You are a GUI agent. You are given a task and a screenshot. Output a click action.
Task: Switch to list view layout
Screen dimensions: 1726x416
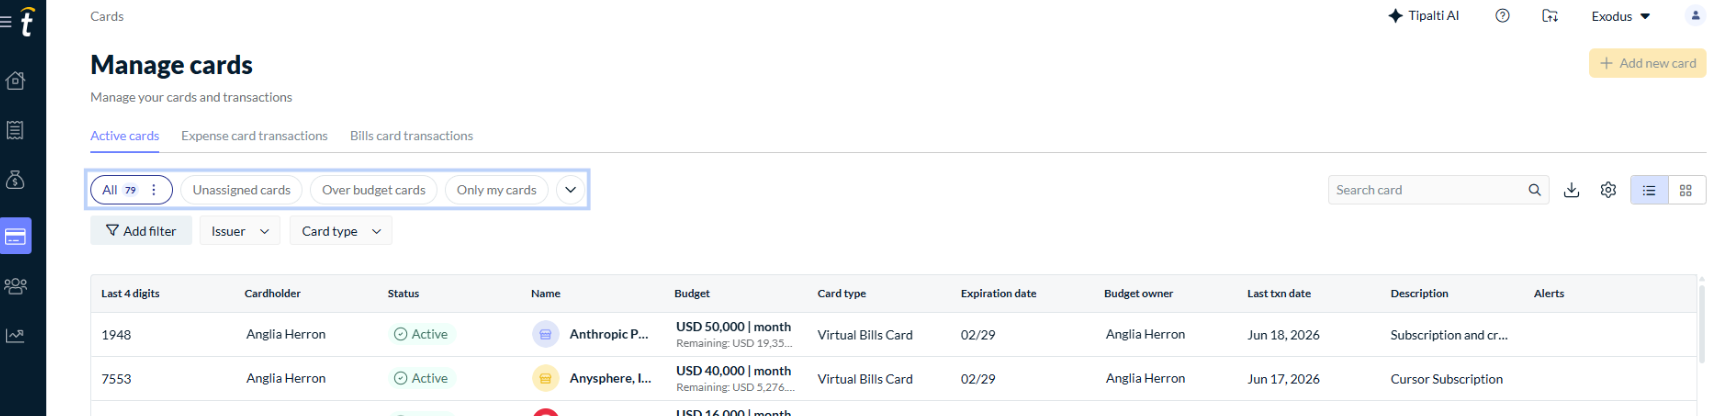[x=1649, y=190]
